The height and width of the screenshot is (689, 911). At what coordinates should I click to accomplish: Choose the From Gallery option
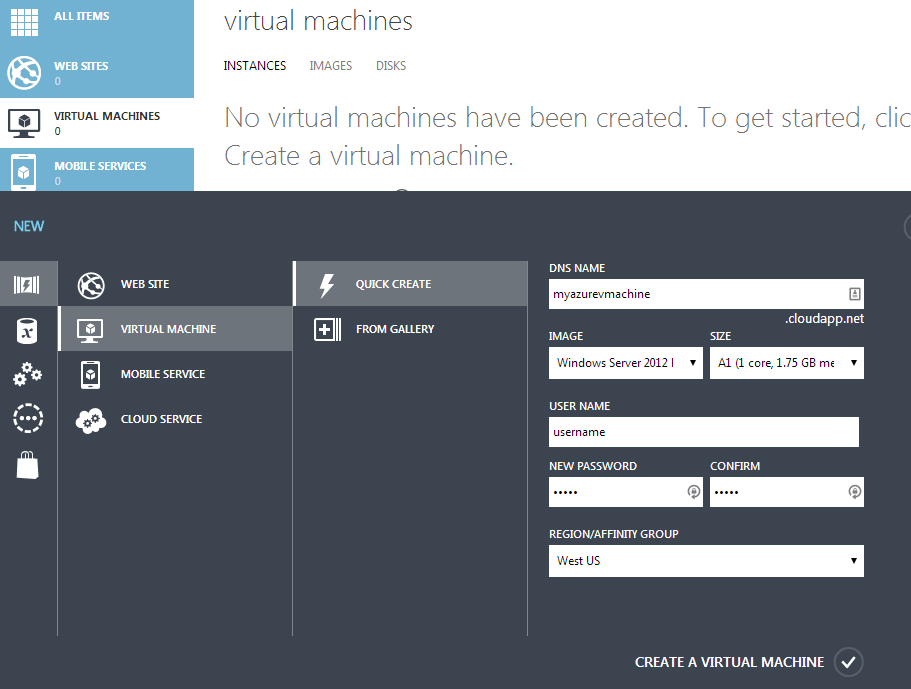click(x=411, y=329)
